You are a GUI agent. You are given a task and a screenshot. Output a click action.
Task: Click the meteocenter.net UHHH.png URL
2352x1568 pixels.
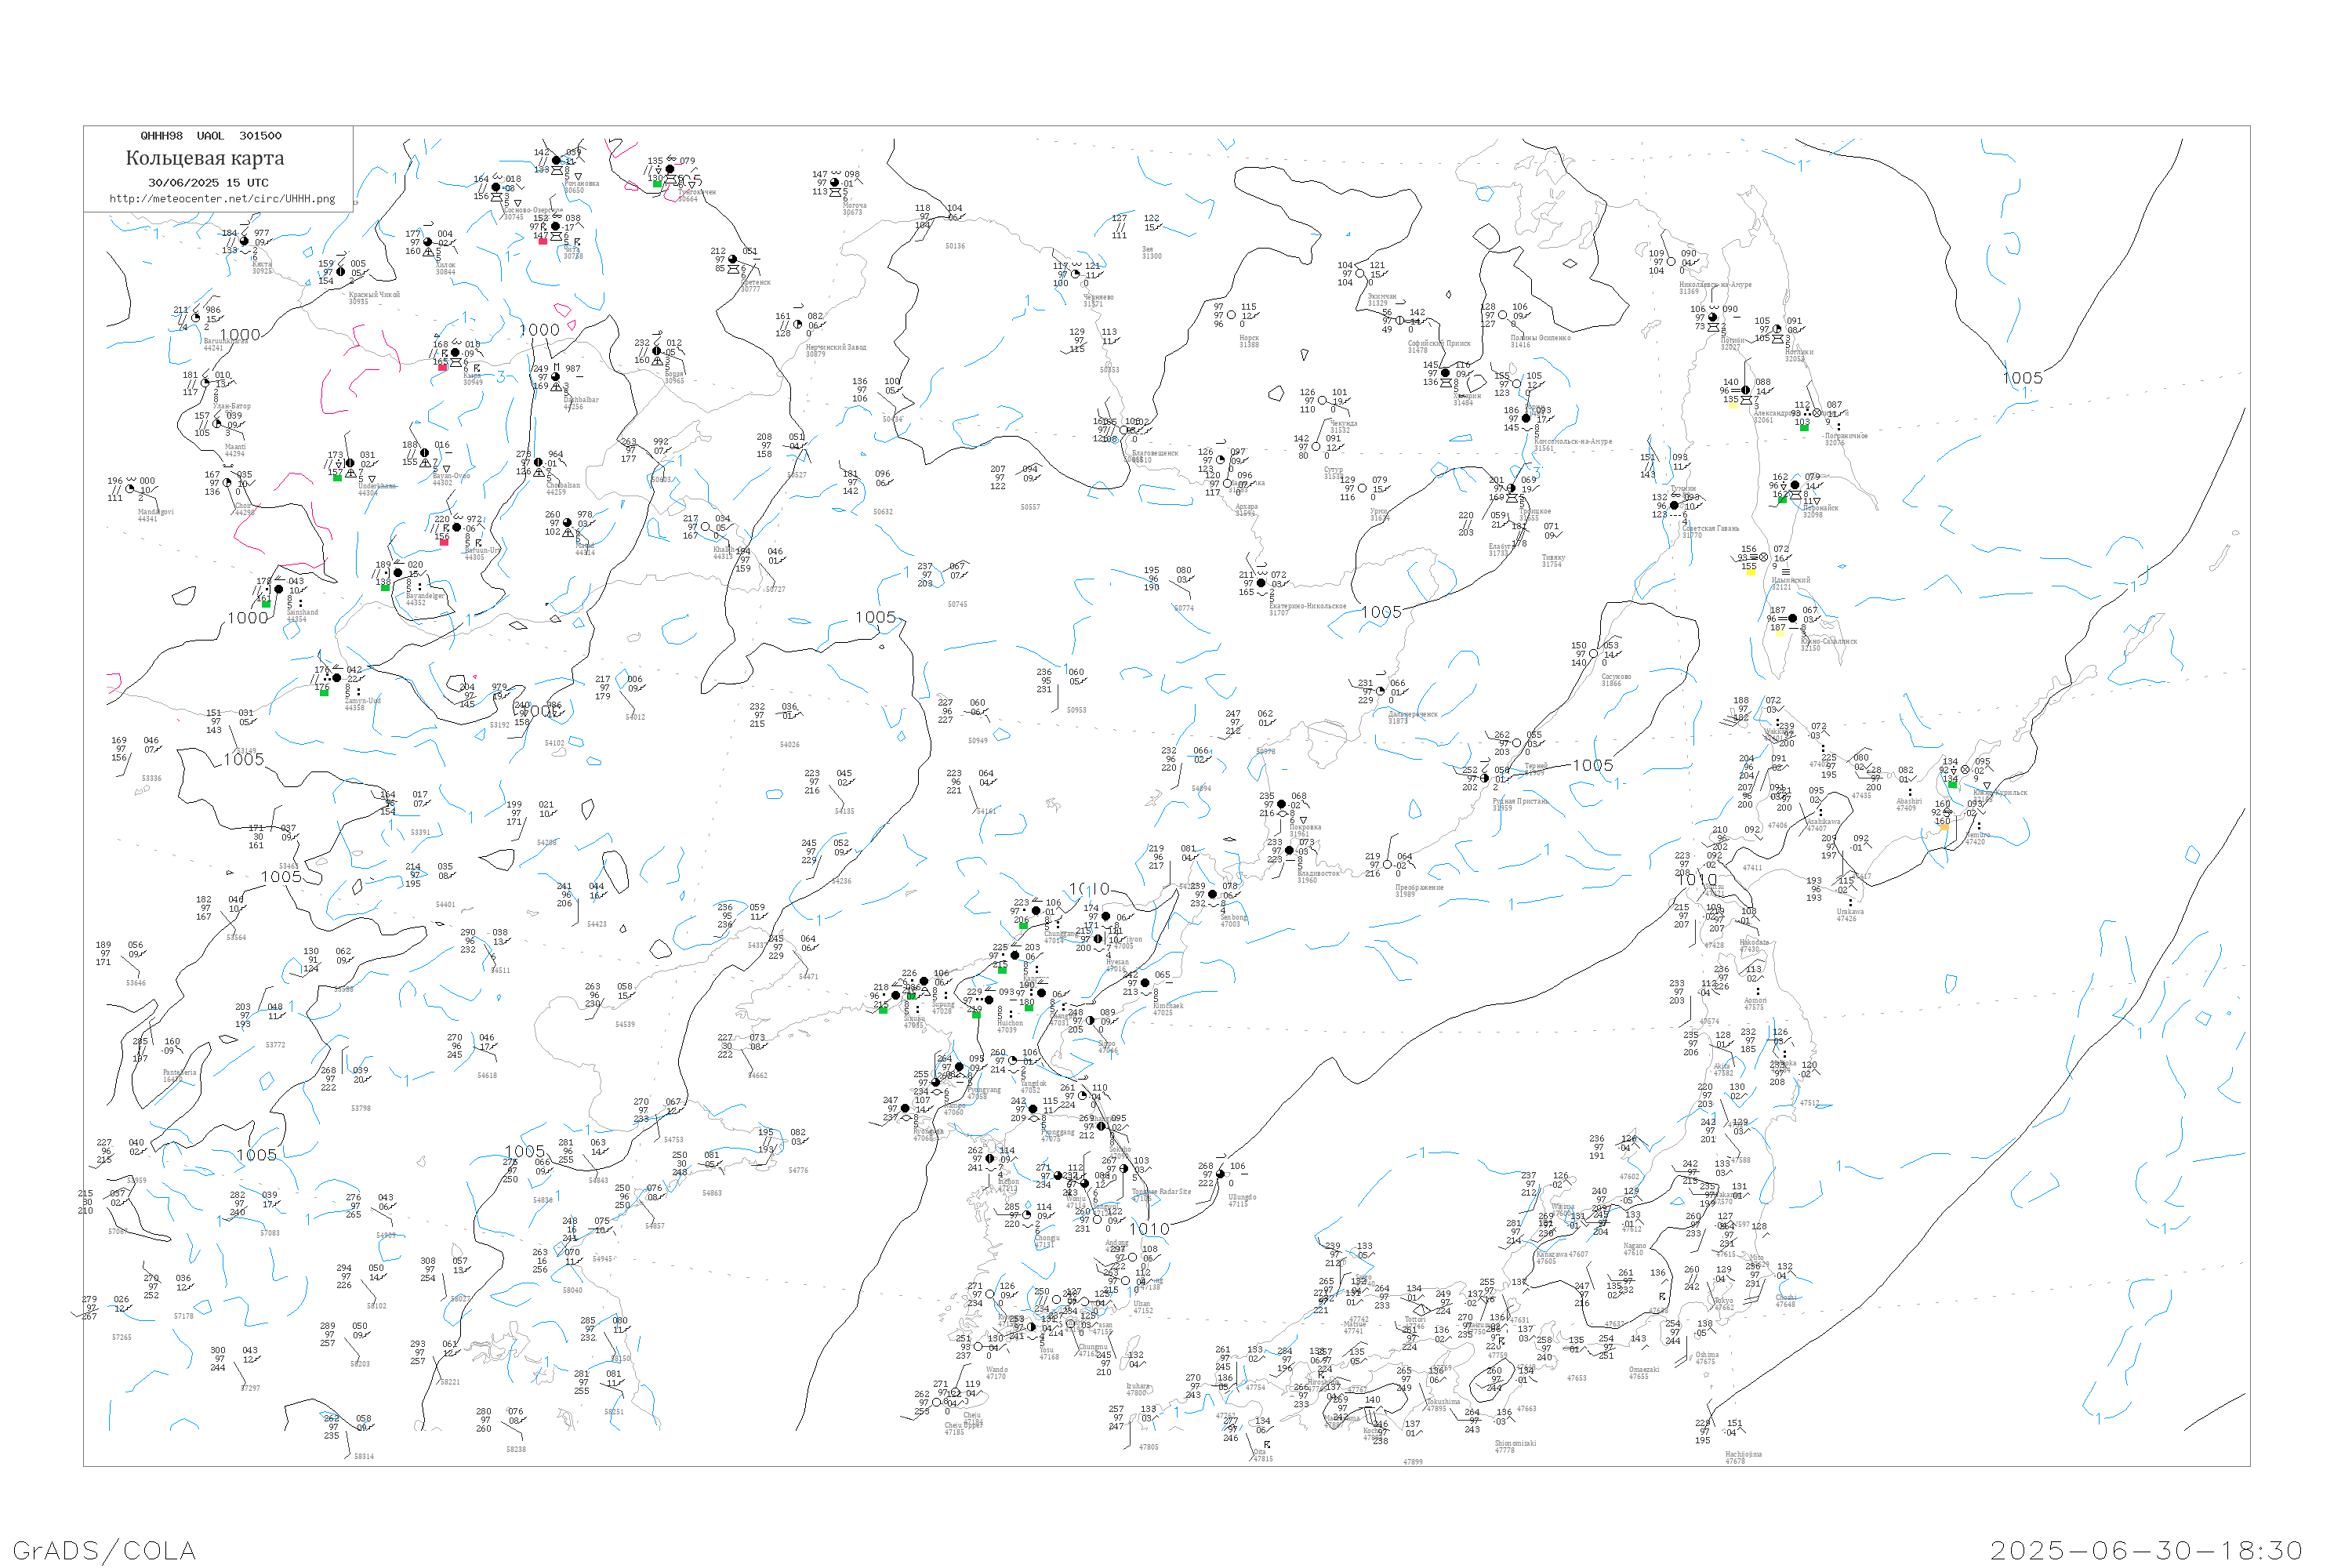pyautogui.click(x=222, y=199)
